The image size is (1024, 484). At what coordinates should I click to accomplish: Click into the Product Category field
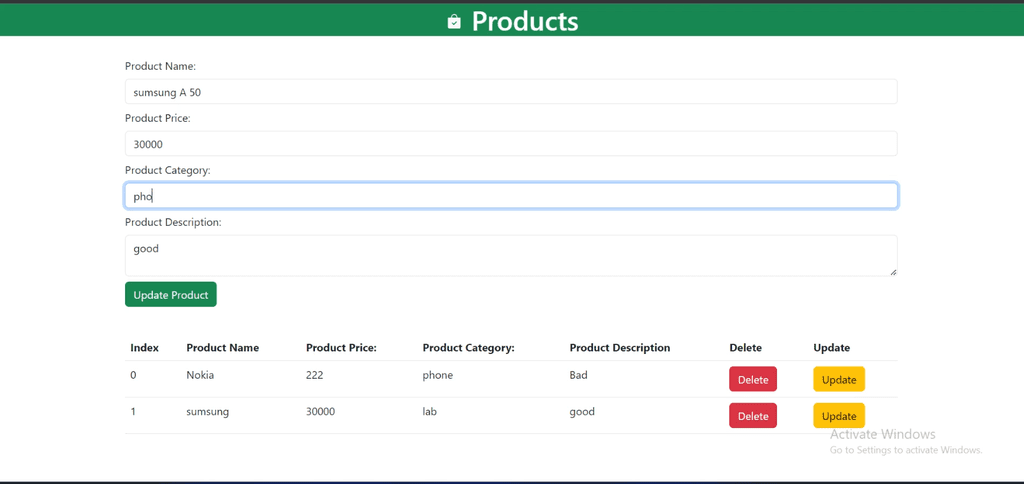pyautogui.click(x=511, y=196)
